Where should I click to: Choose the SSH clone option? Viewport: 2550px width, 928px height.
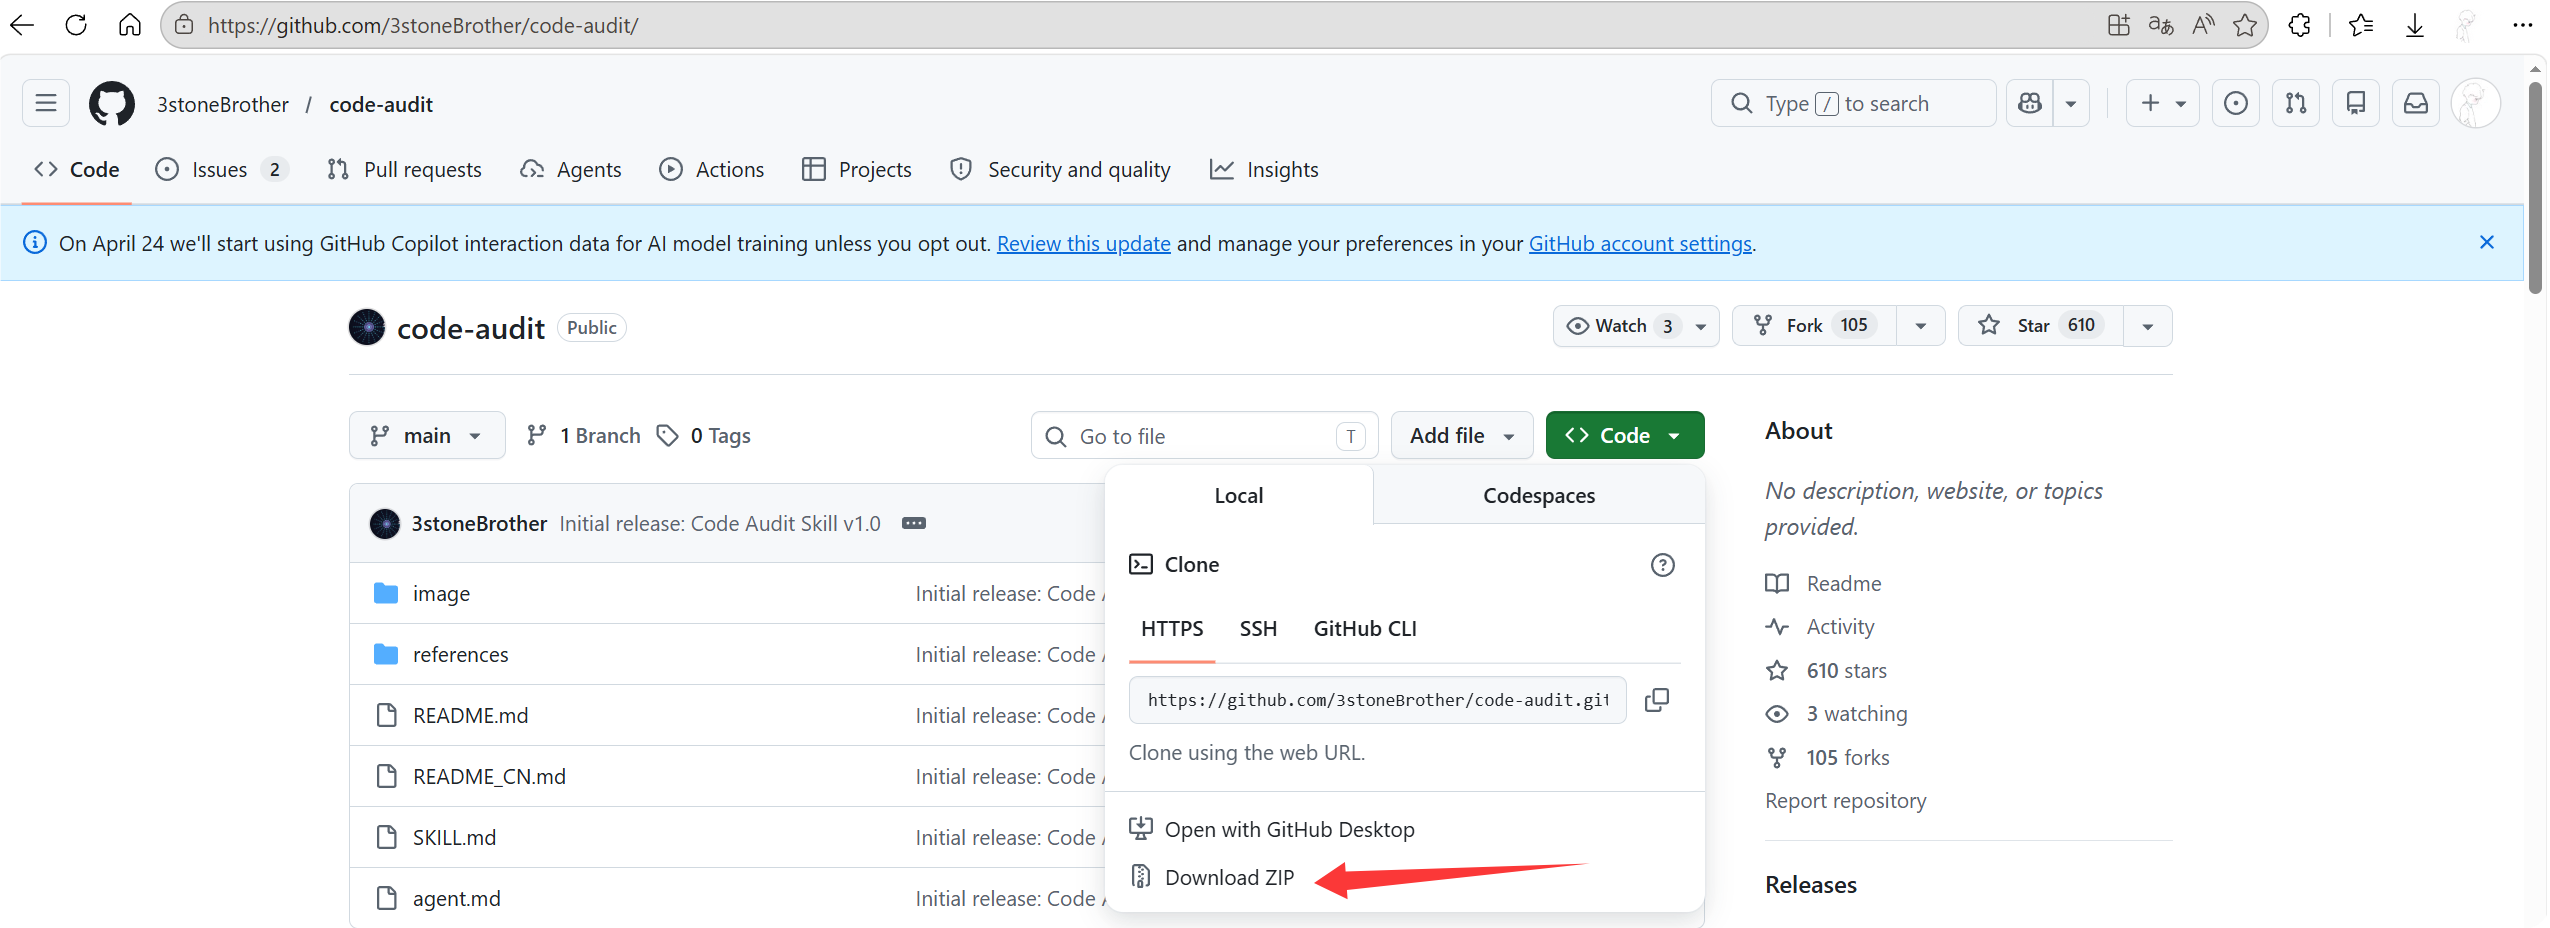pos(1258,629)
